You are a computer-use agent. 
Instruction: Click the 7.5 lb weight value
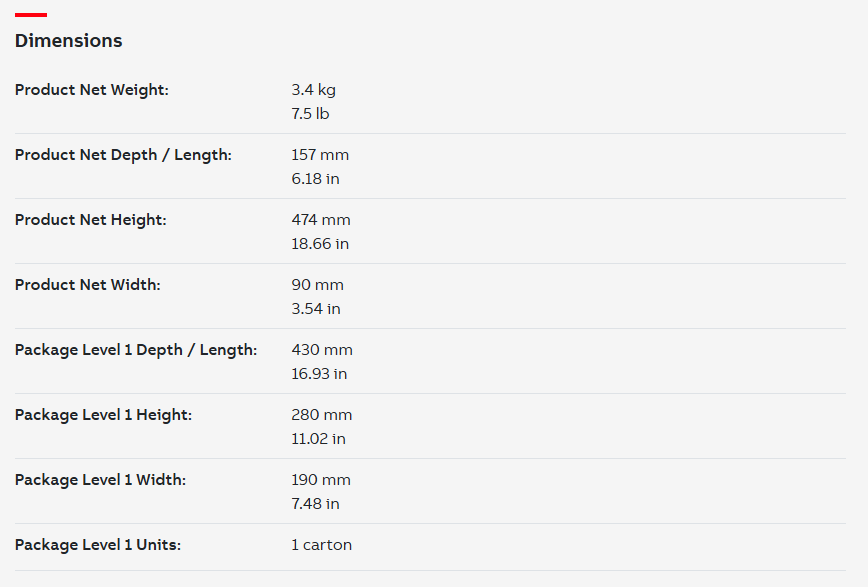310,114
